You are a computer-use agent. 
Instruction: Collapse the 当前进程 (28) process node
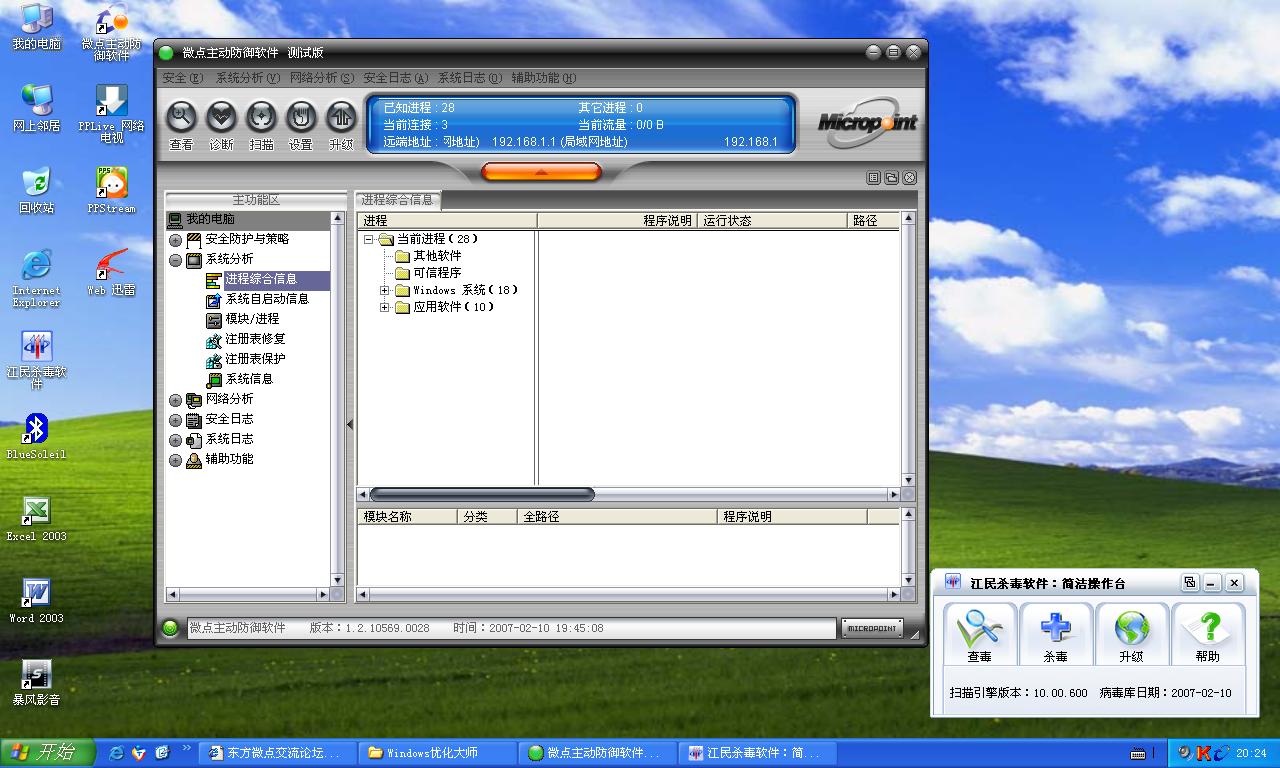(x=368, y=239)
